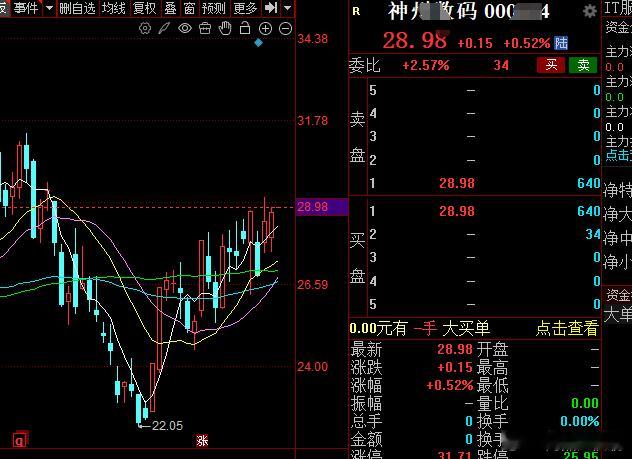Screen dimensions: 632x459
Task: Click the 量比 0.00 value
Action: [x=585, y=403]
